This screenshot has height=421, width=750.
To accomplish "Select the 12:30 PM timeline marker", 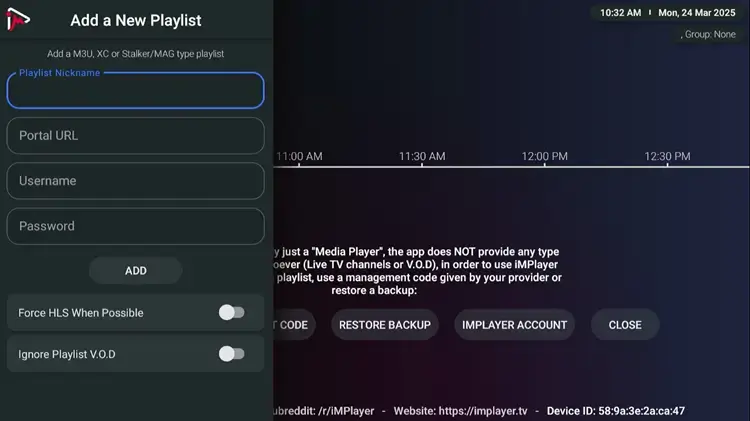I will point(667,156).
